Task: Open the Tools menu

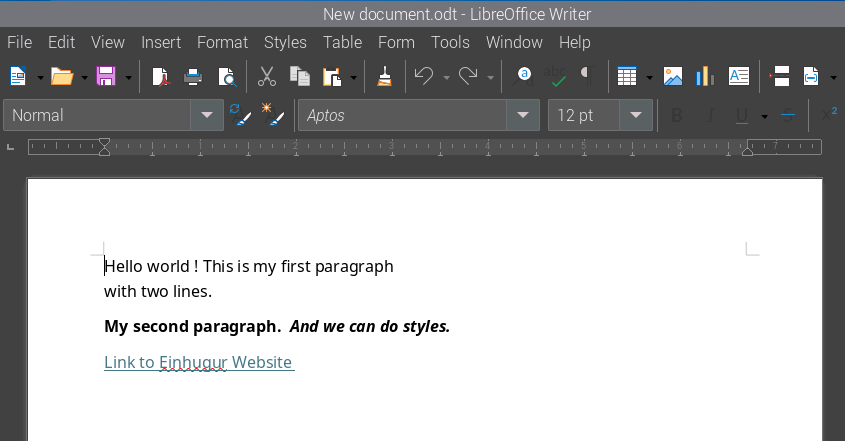Action: (450, 42)
